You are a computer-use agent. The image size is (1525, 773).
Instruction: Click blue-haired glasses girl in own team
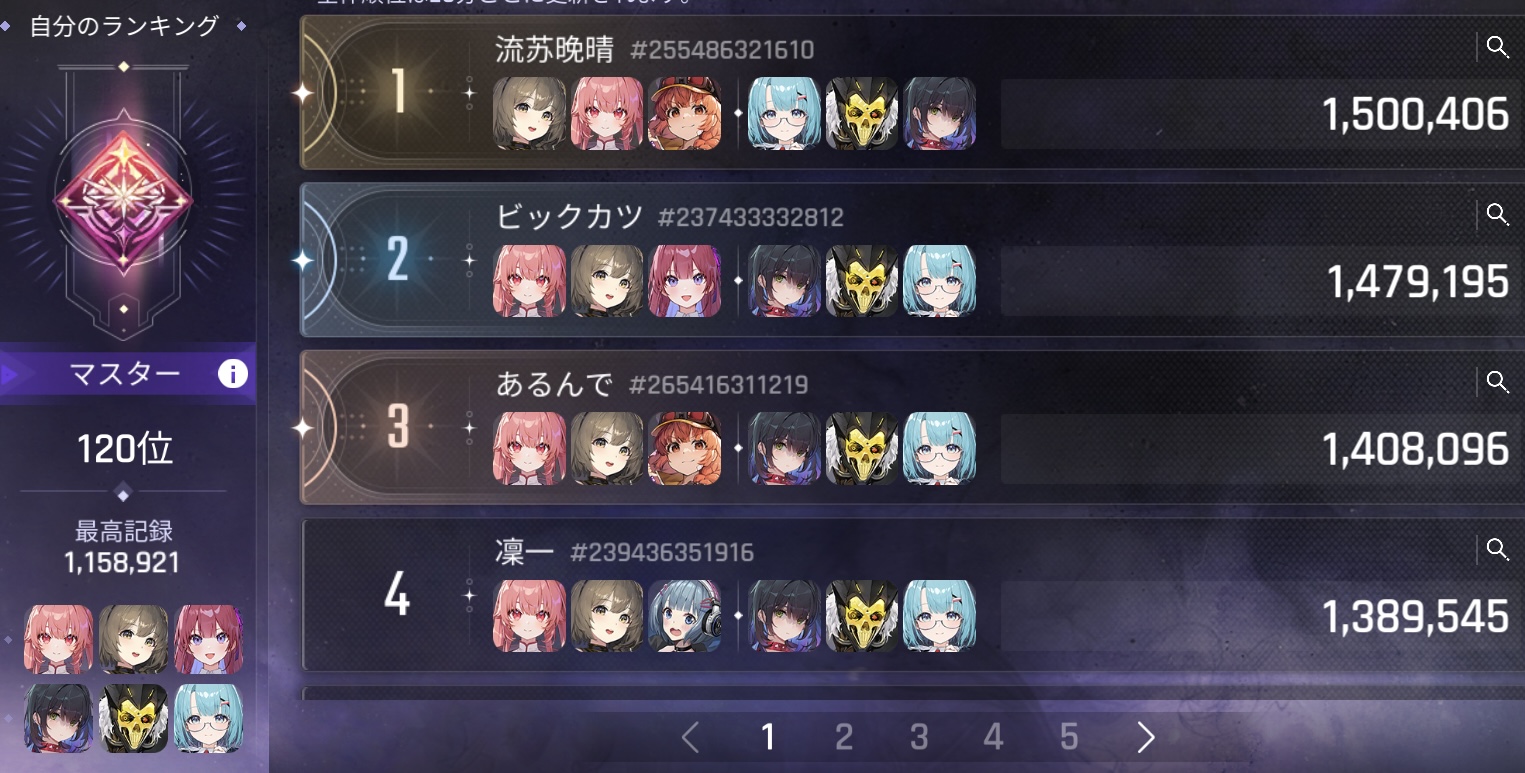[x=209, y=718]
